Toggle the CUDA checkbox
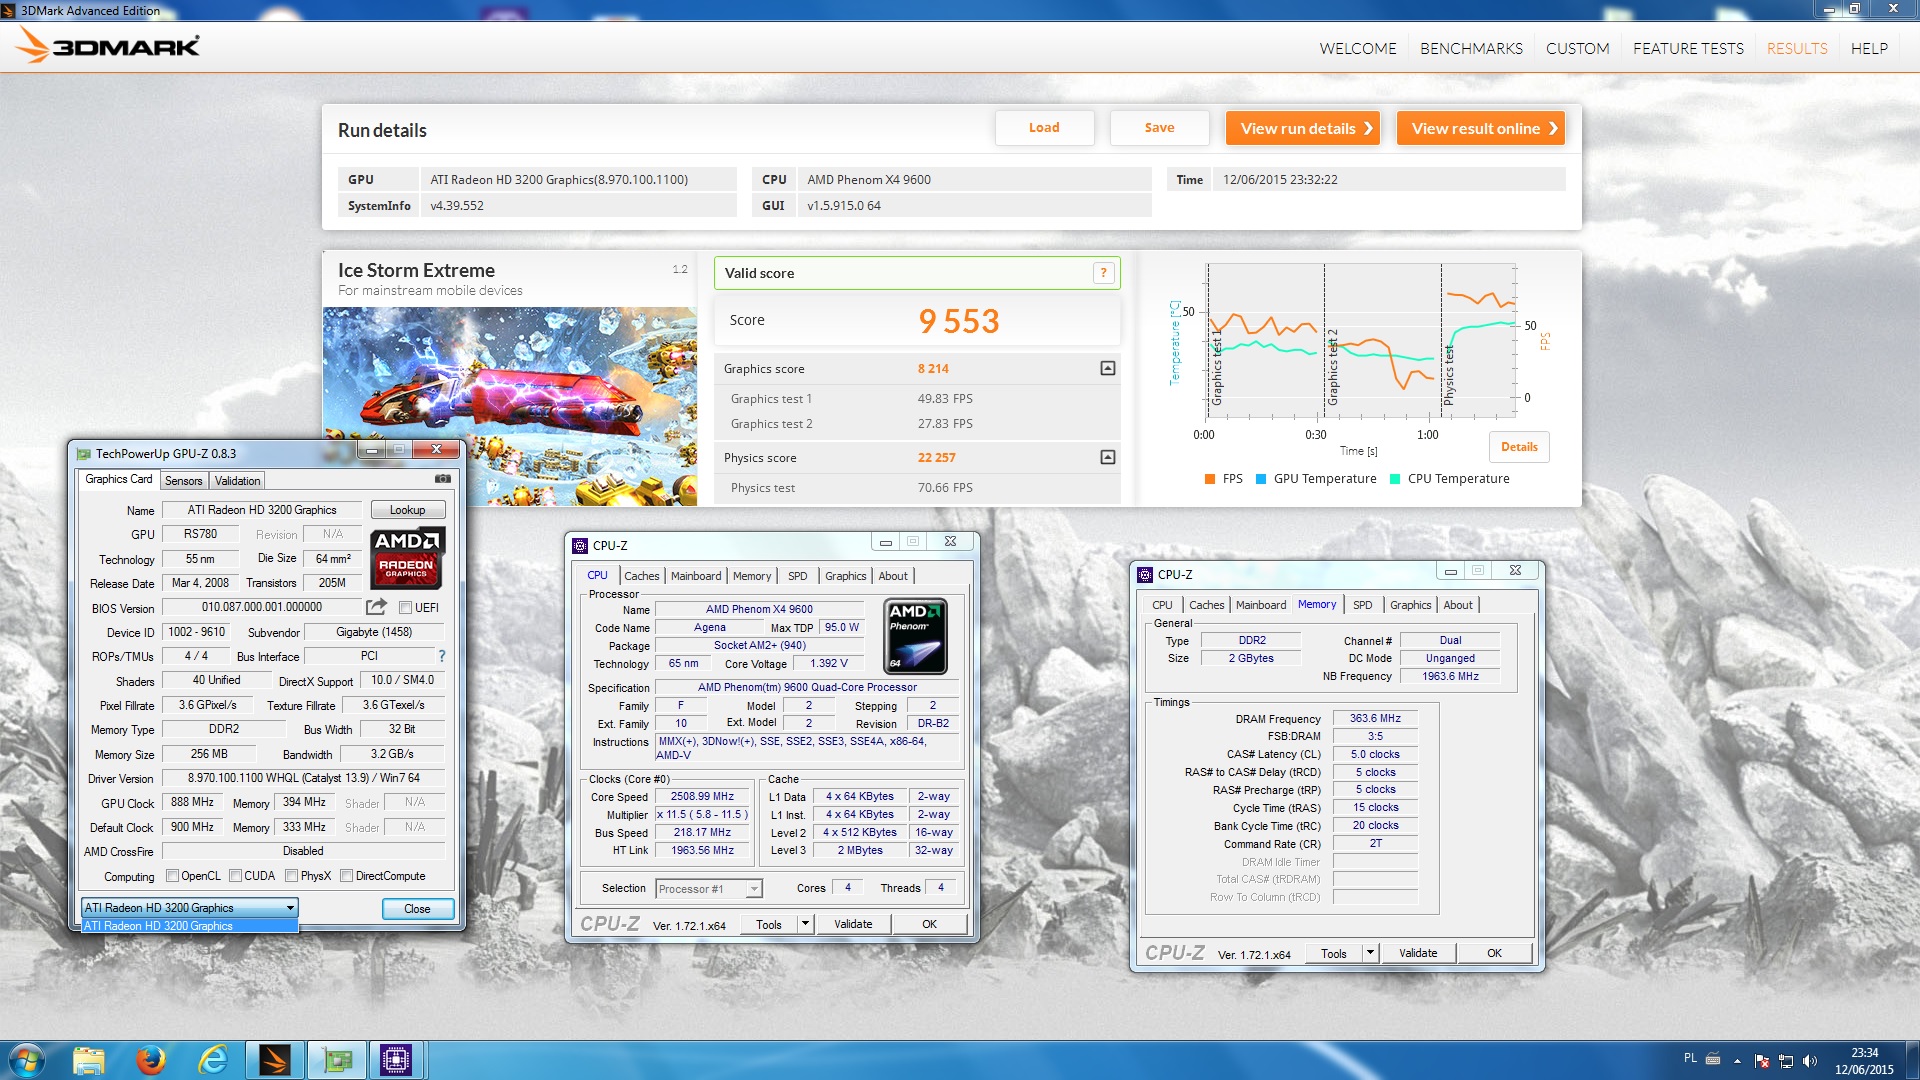The height and width of the screenshot is (1080, 1920). click(235, 875)
